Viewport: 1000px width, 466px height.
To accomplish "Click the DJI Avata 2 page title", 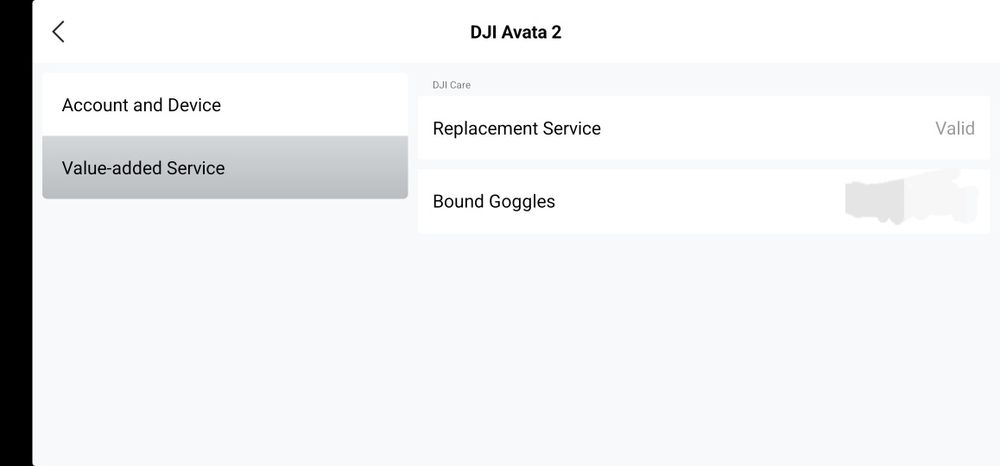I will pyautogui.click(x=516, y=32).
